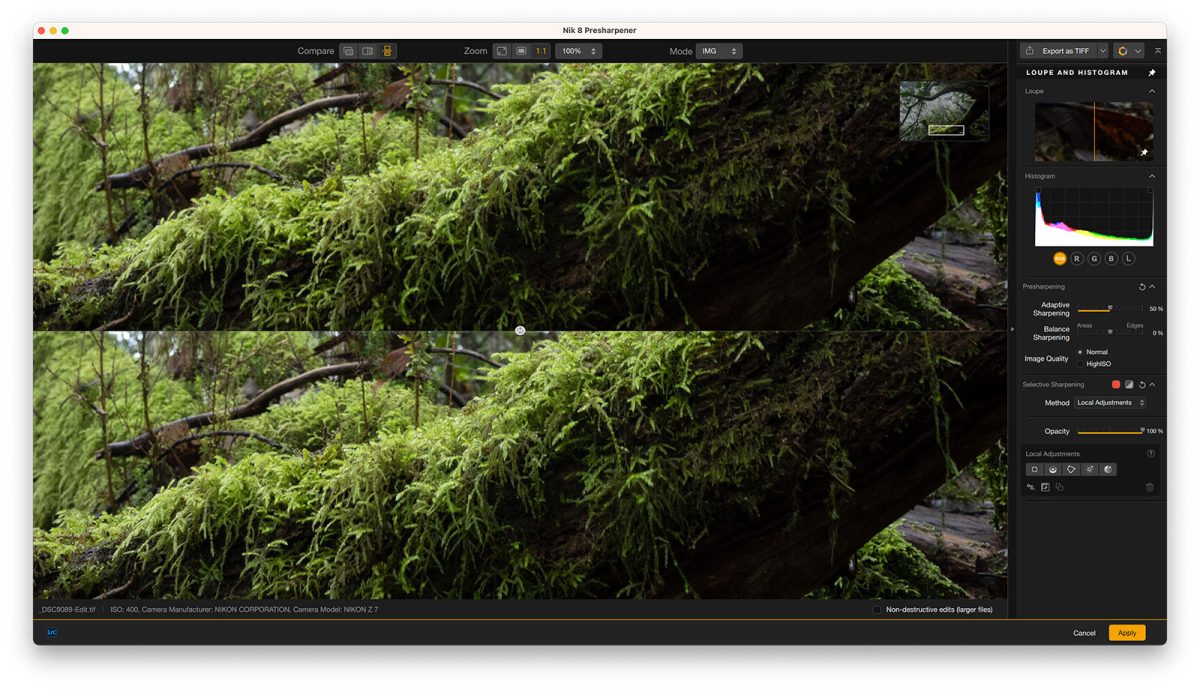The height and width of the screenshot is (689, 1200).
Task: Open the Export as TIFF options arrow
Action: [x=1103, y=51]
